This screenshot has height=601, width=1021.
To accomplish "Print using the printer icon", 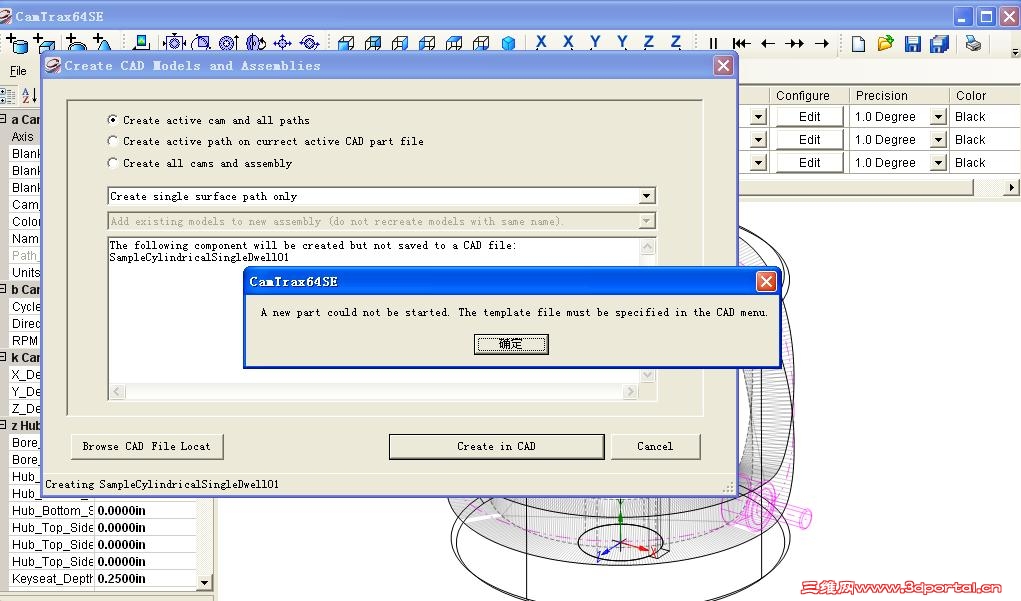I will [x=973, y=44].
